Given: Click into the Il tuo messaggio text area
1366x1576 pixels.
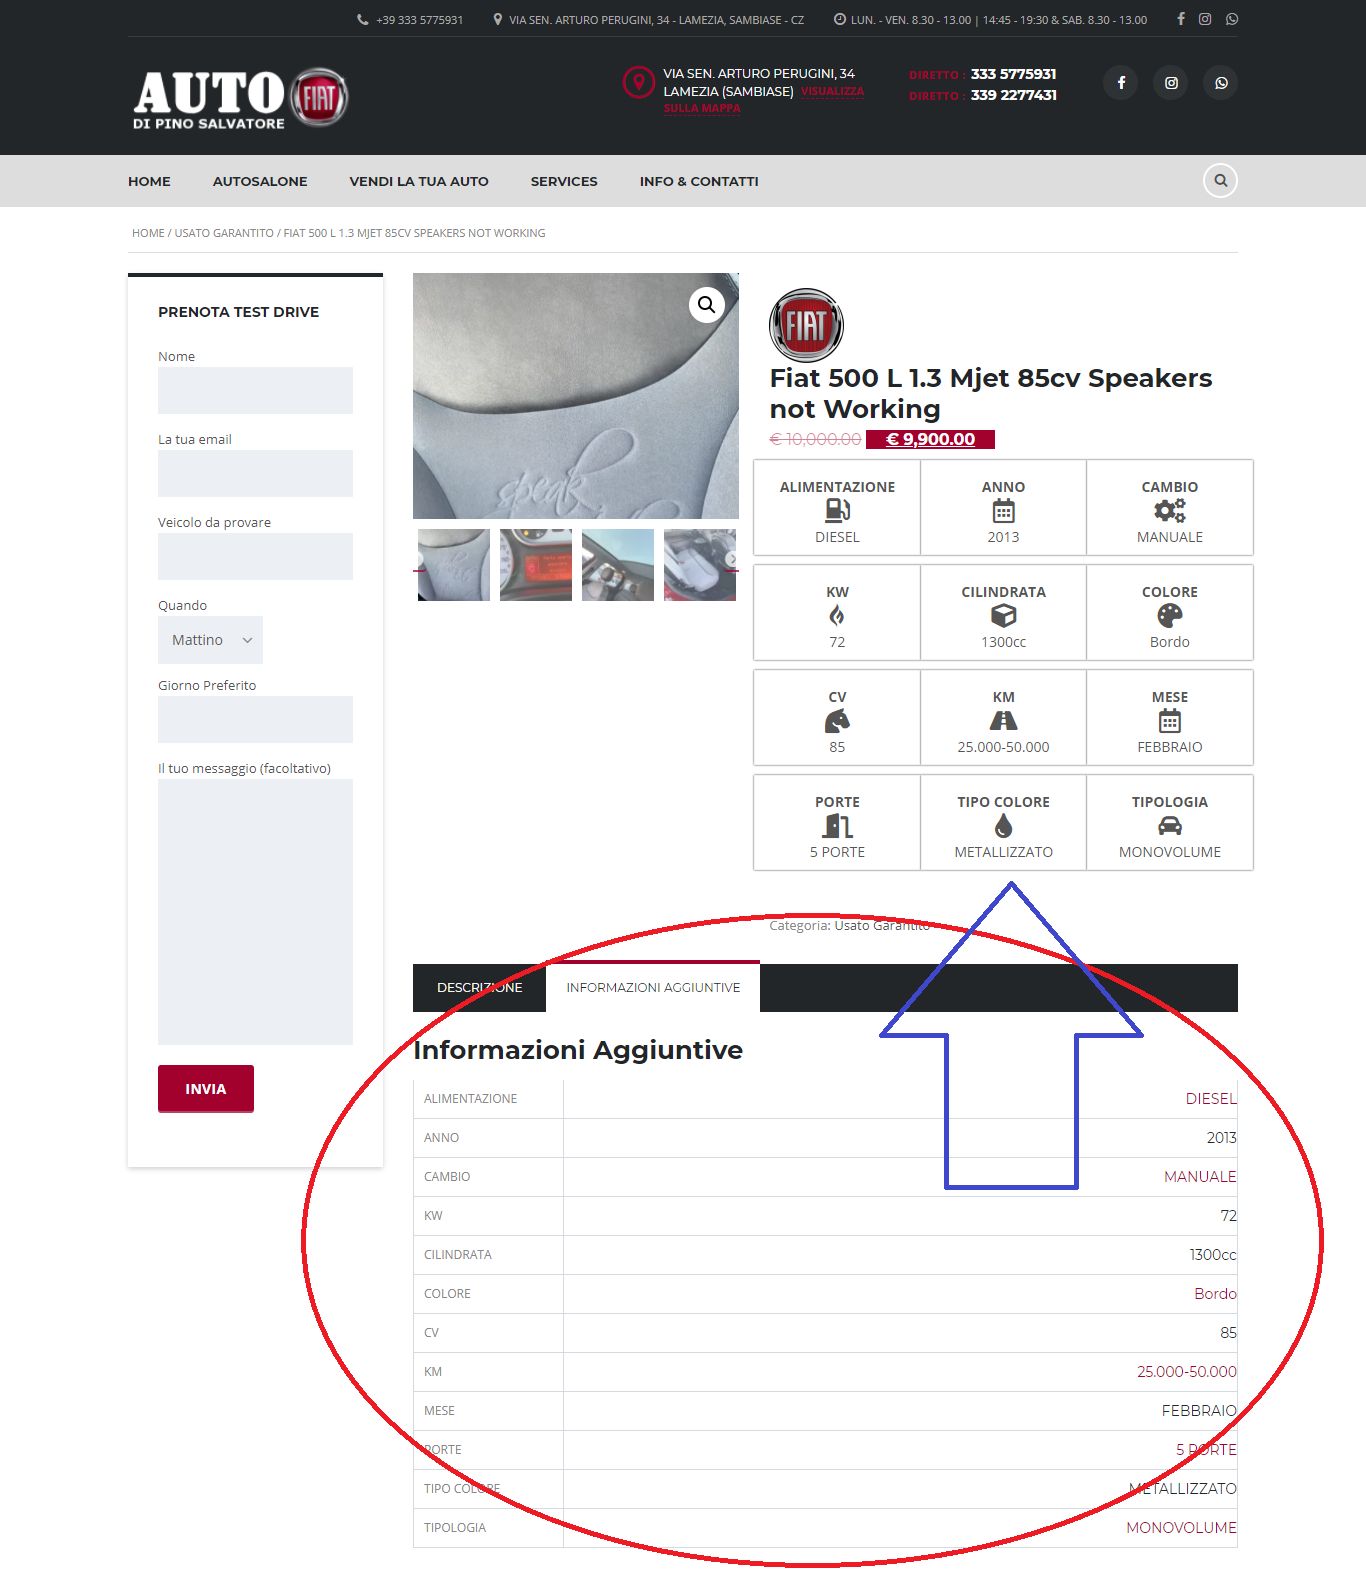Looking at the screenshot, I should coord(255,912).
